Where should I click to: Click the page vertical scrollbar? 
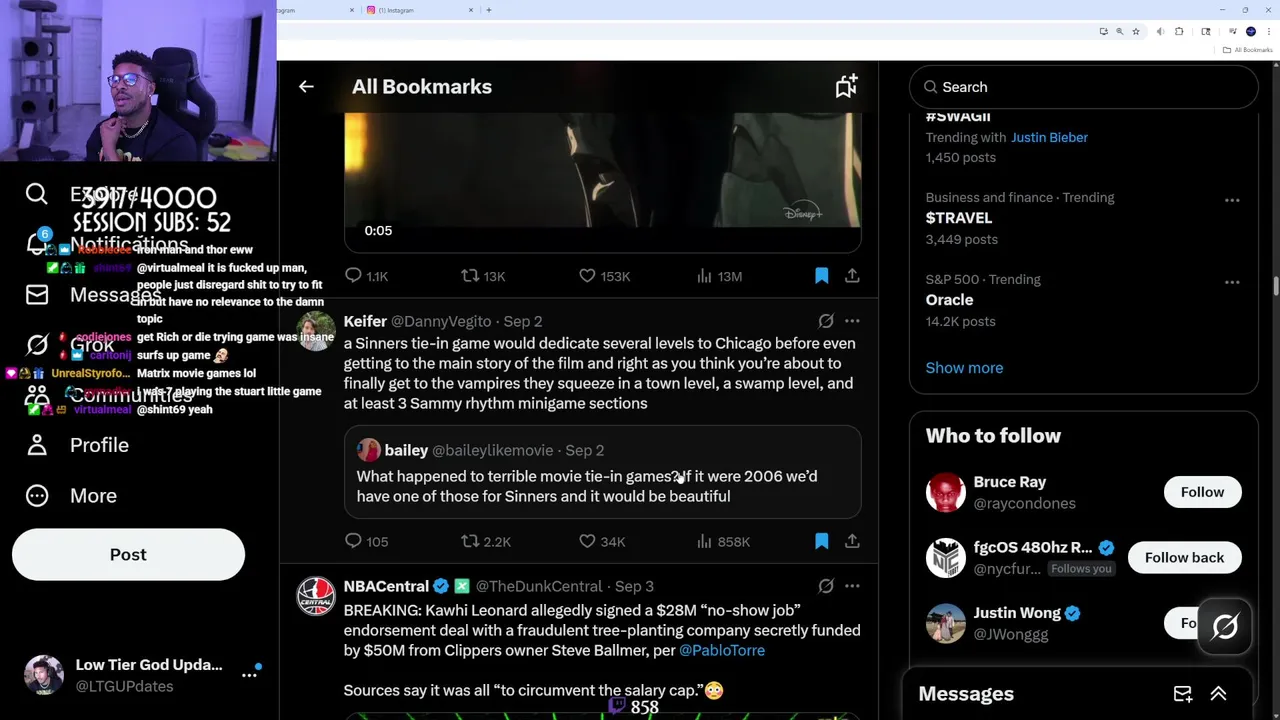[1275, 285]
